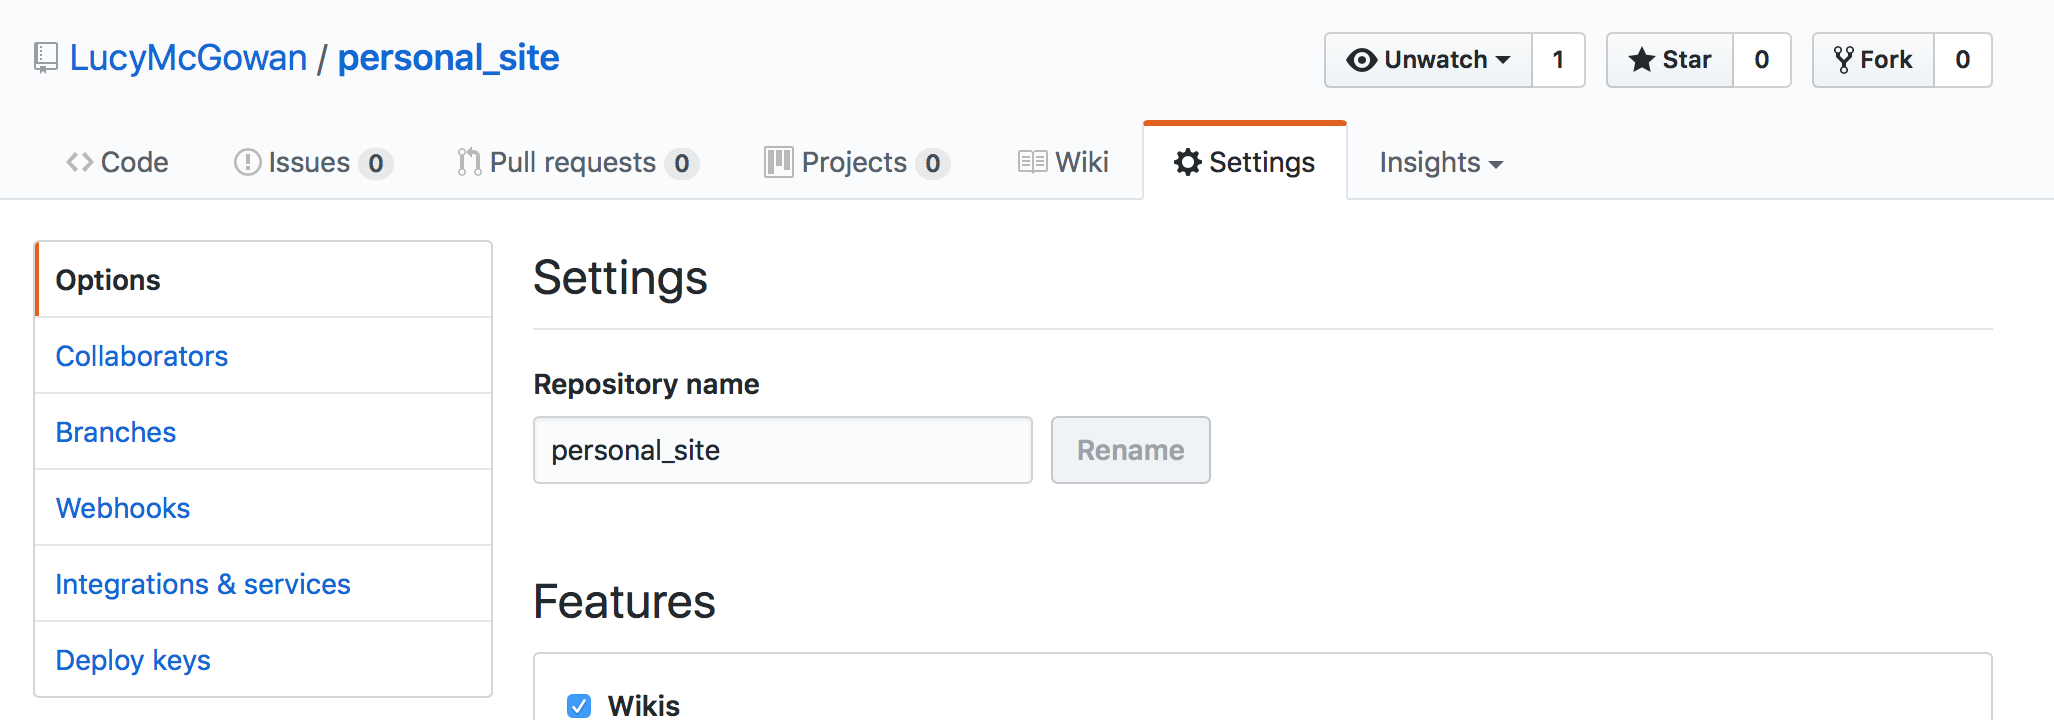Open the Unwatch dropdown menu
The width and height of the screenshot is (2054, 720).
coord(1428,60)
